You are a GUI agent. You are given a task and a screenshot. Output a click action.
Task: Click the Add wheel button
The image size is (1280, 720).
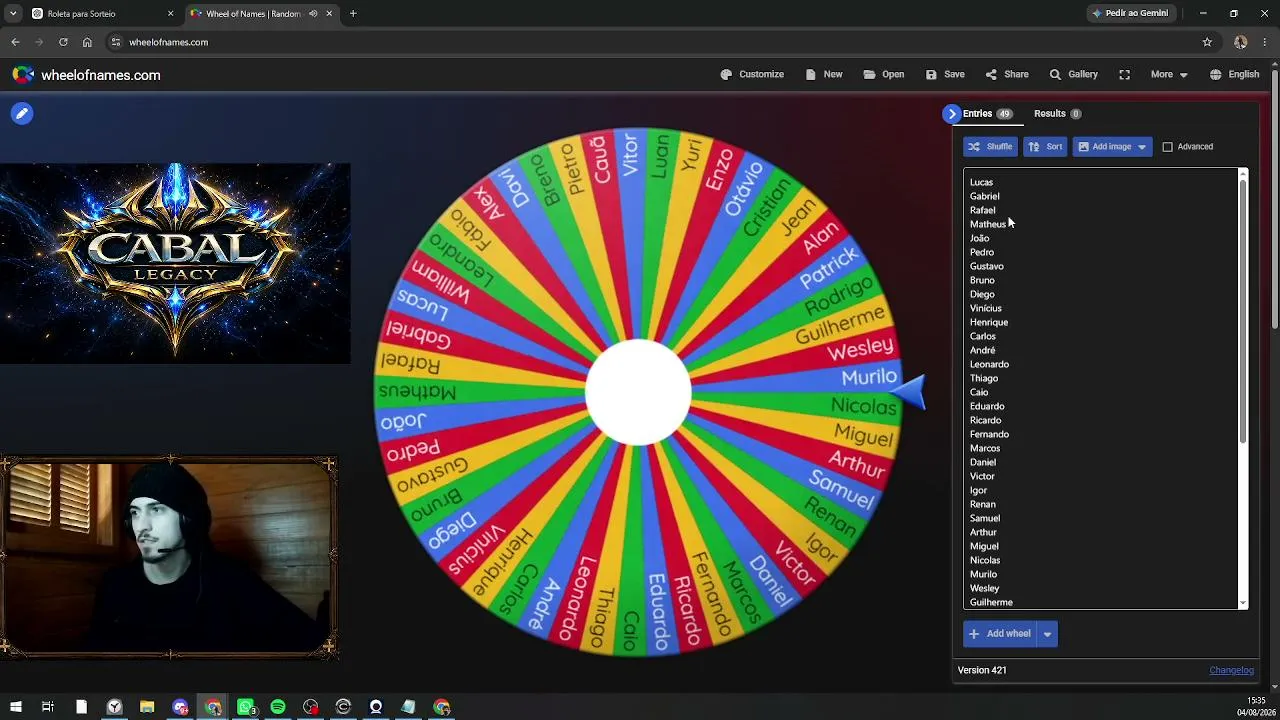coord(1000,634)
